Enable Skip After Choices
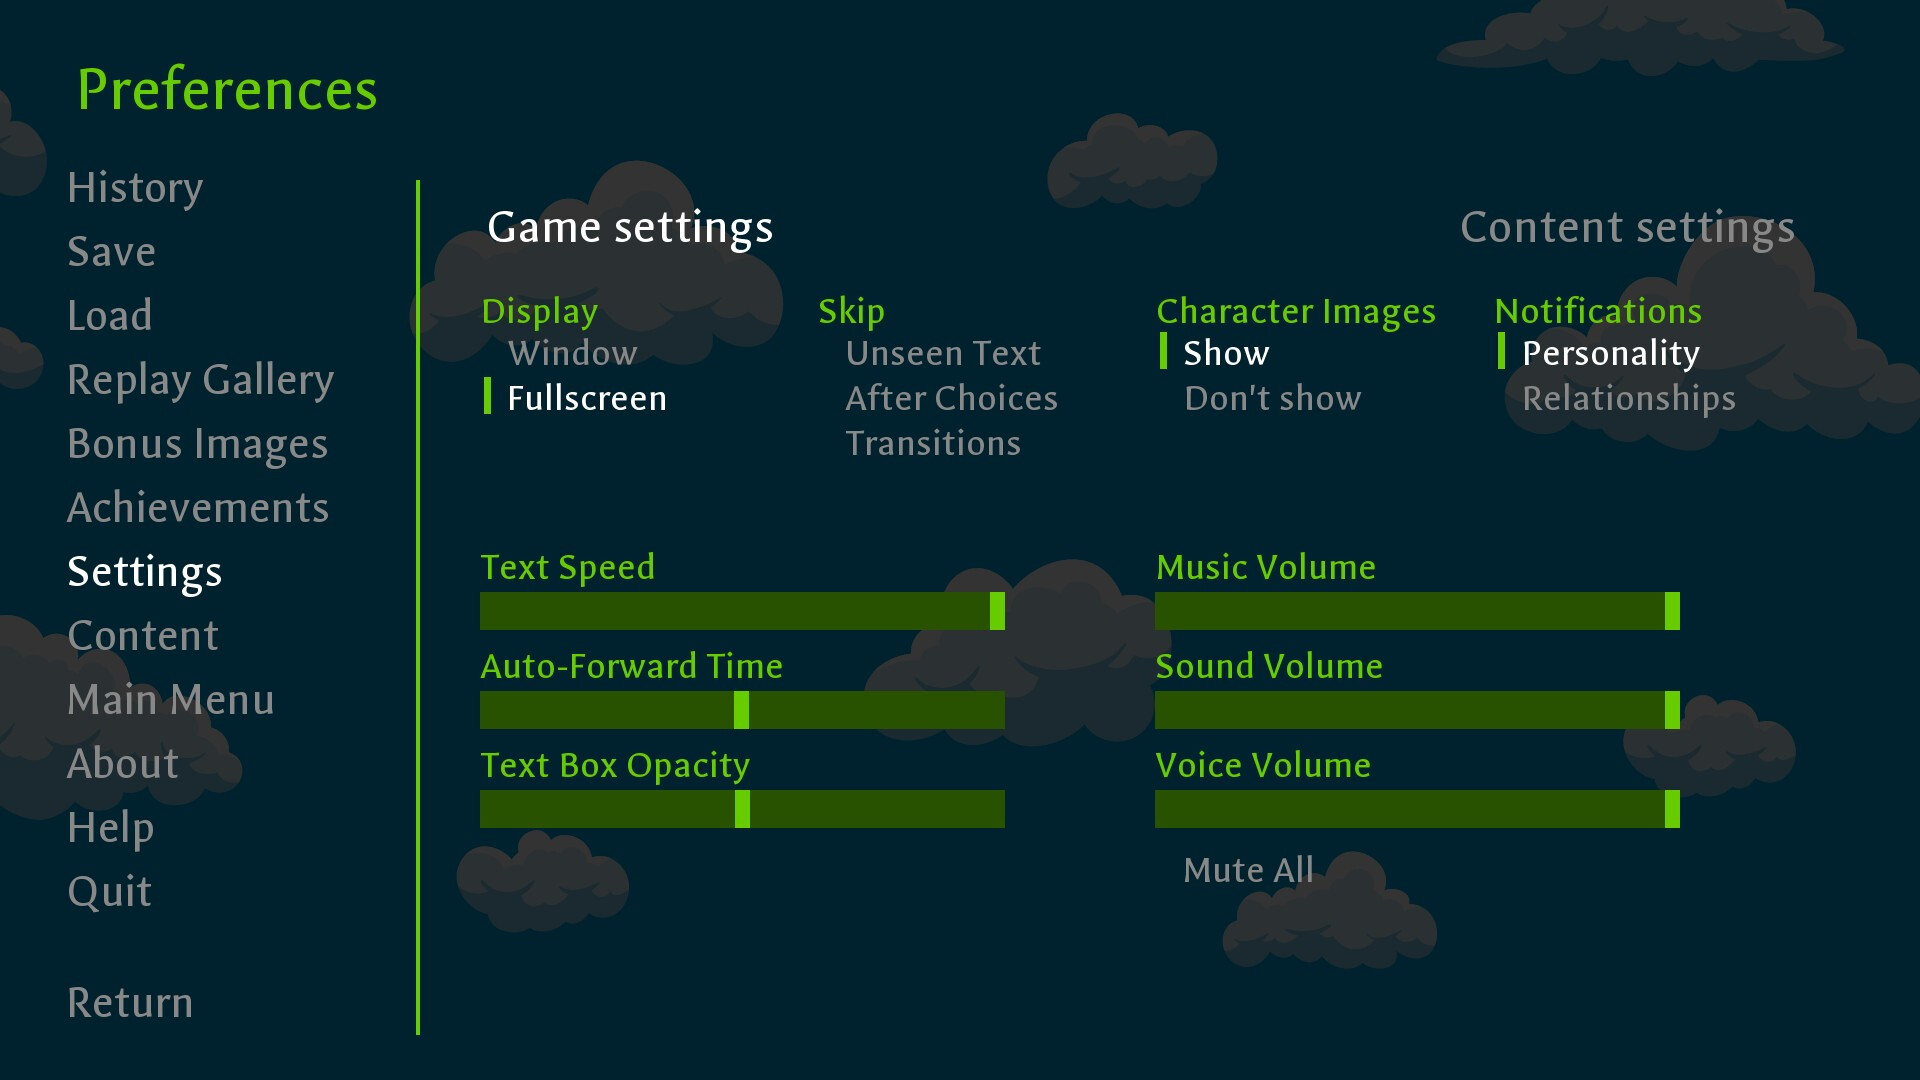The width and height of the screenshot is (1920, 1080). (x=951, y=397)
